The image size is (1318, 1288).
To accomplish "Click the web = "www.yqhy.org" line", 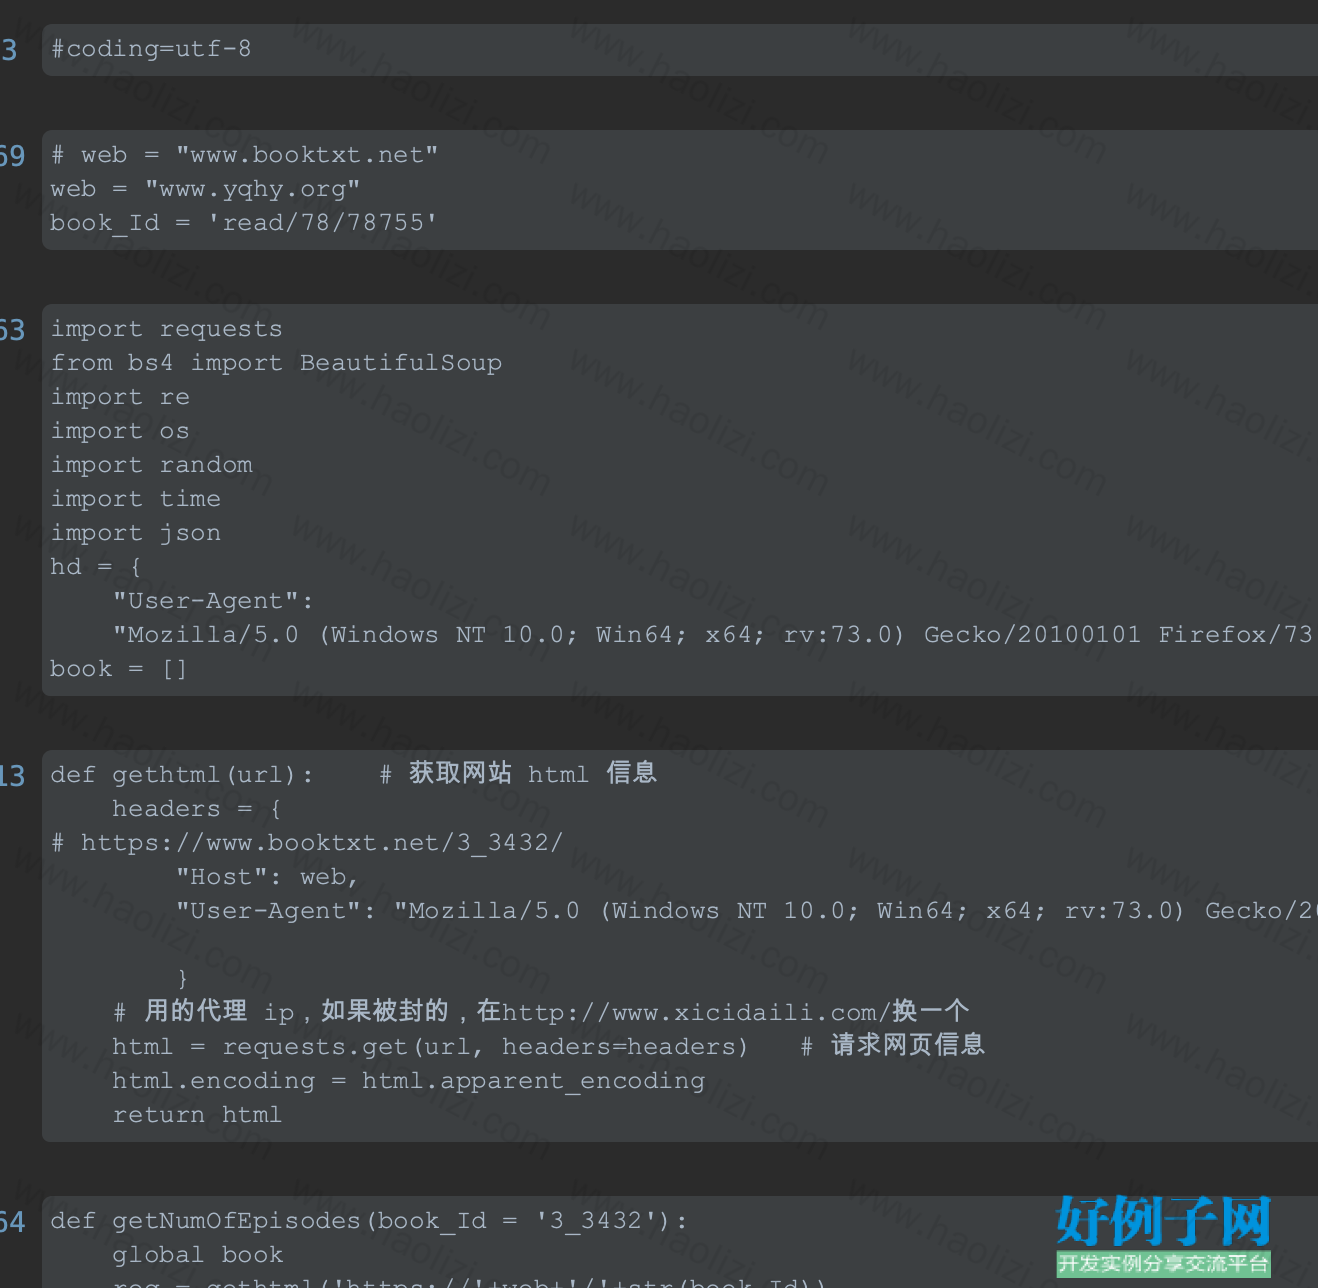I will coord(205,189).
